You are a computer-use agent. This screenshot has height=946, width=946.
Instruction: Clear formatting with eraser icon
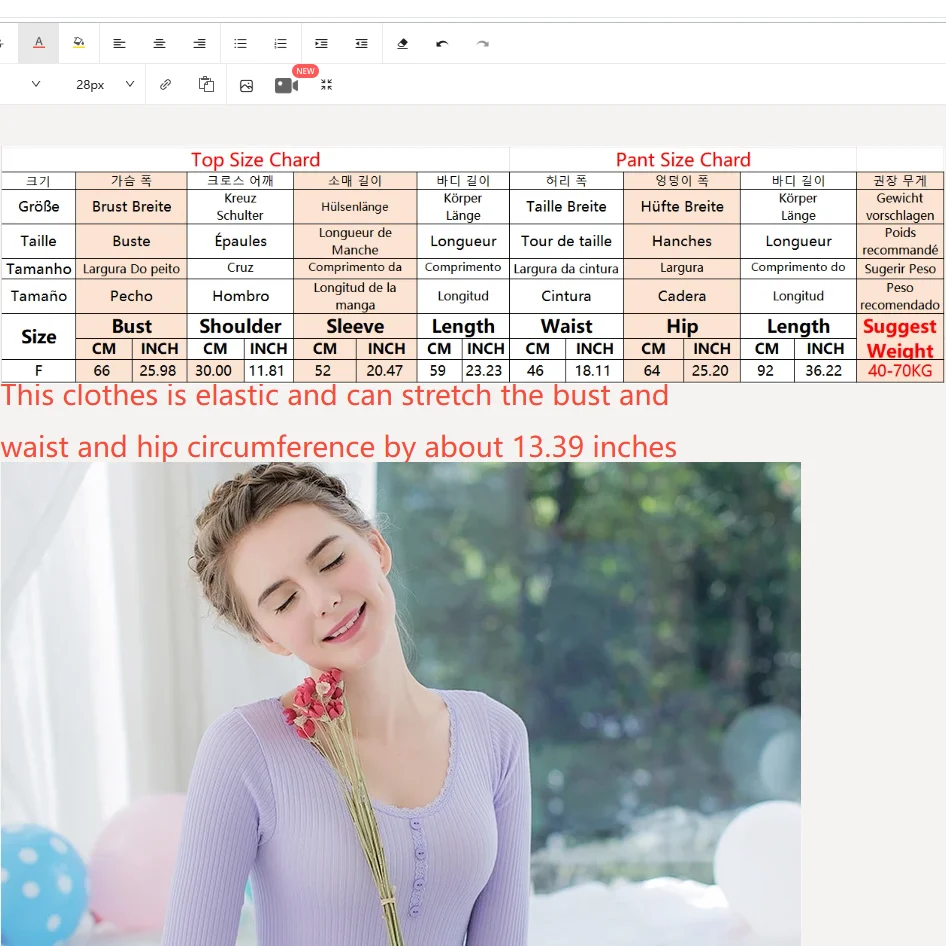point(402,43)
